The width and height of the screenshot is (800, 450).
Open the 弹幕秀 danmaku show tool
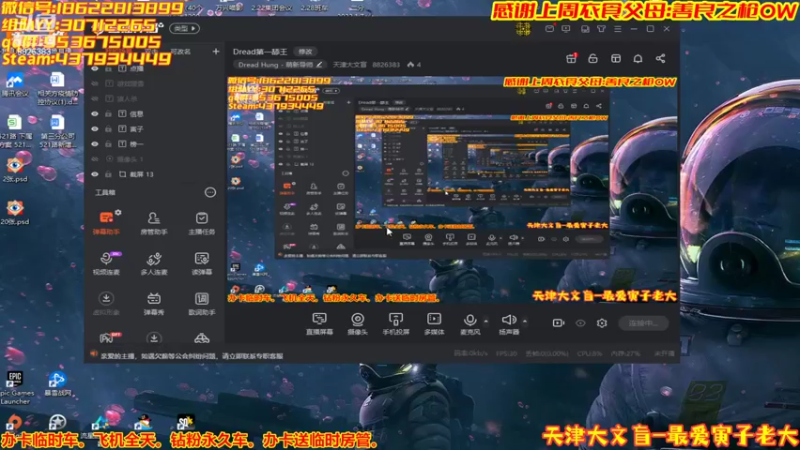coord(154,304)
